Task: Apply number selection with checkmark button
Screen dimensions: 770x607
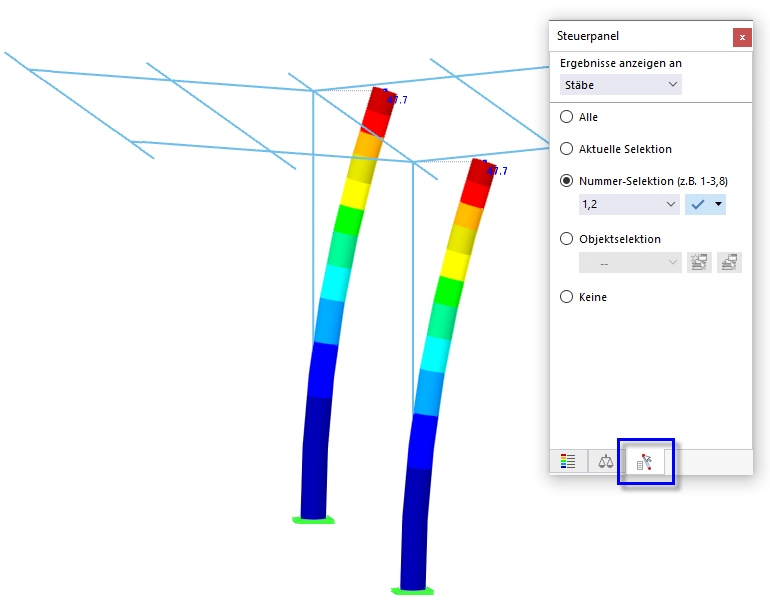Action: [x=697, y=204]
